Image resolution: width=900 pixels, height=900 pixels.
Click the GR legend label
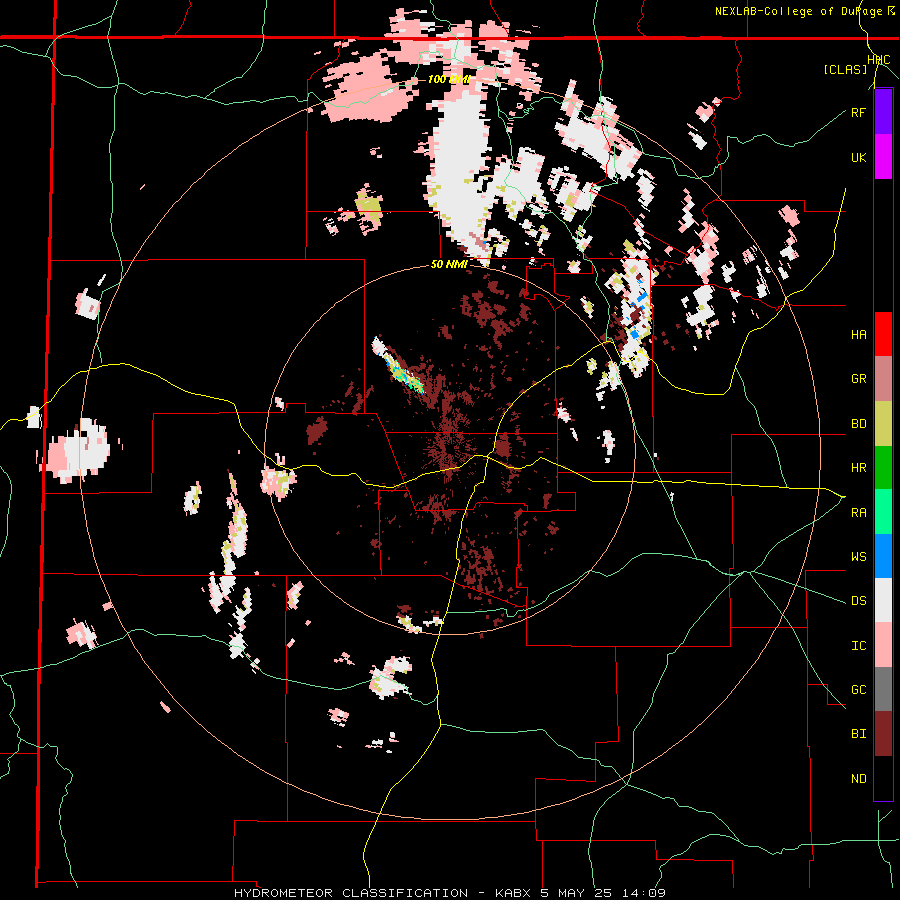coord(858,379)
